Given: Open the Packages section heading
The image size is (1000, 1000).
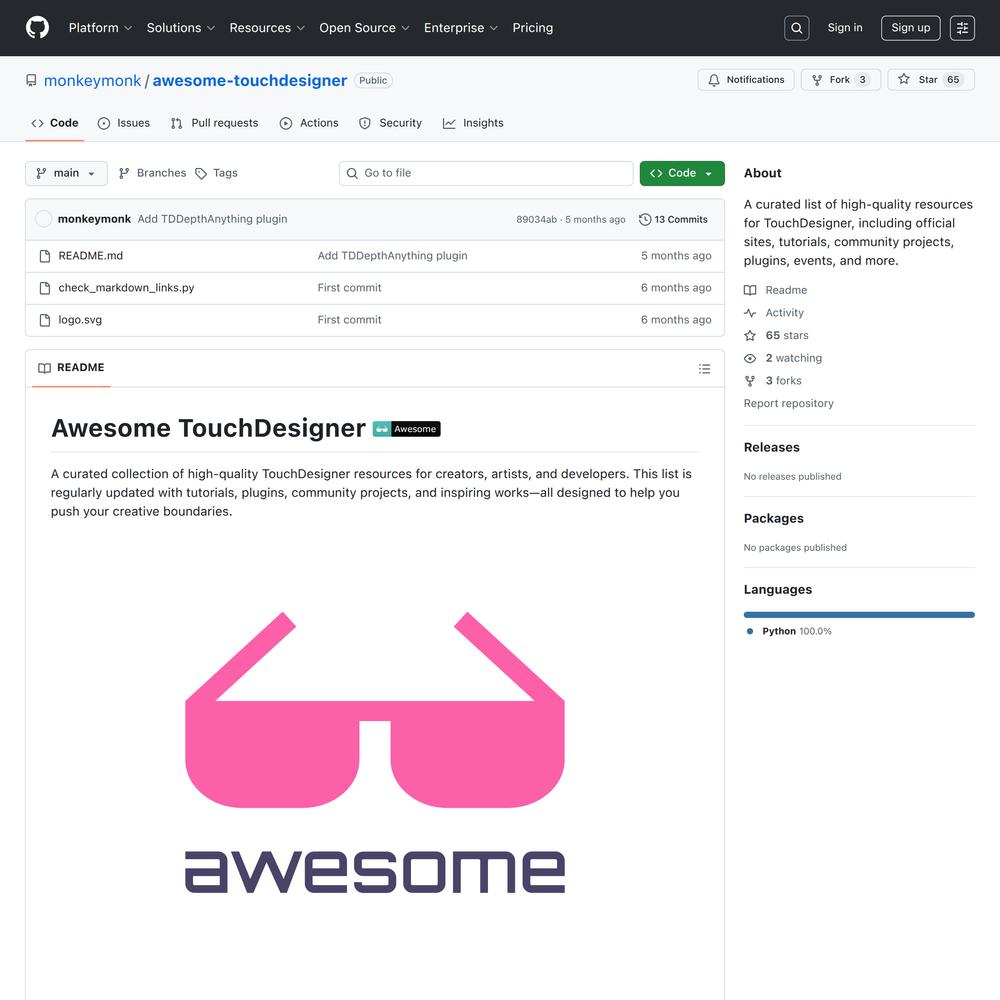Looking at the screenshot, I should pos(774,518).
